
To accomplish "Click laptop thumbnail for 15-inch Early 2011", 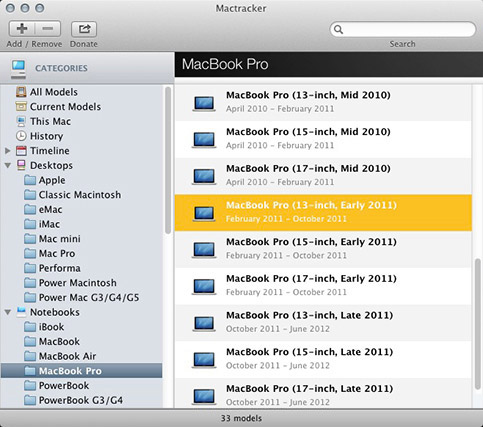I will [204, 250].
